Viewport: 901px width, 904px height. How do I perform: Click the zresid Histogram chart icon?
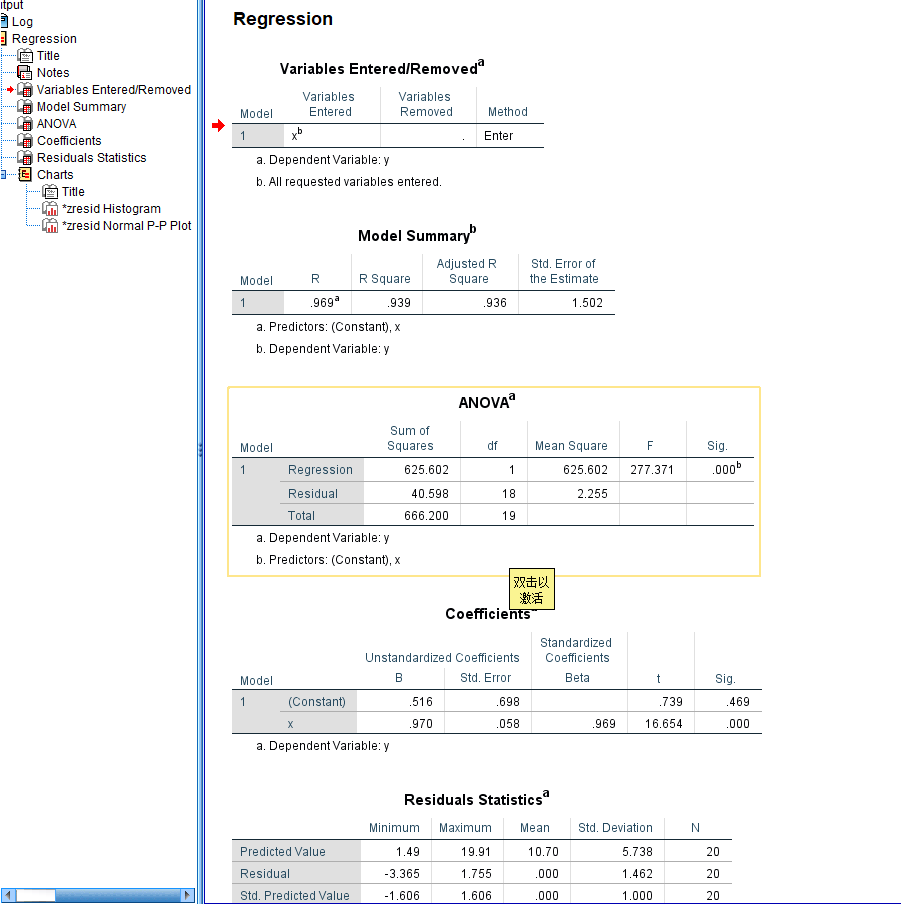pos(50,209)
